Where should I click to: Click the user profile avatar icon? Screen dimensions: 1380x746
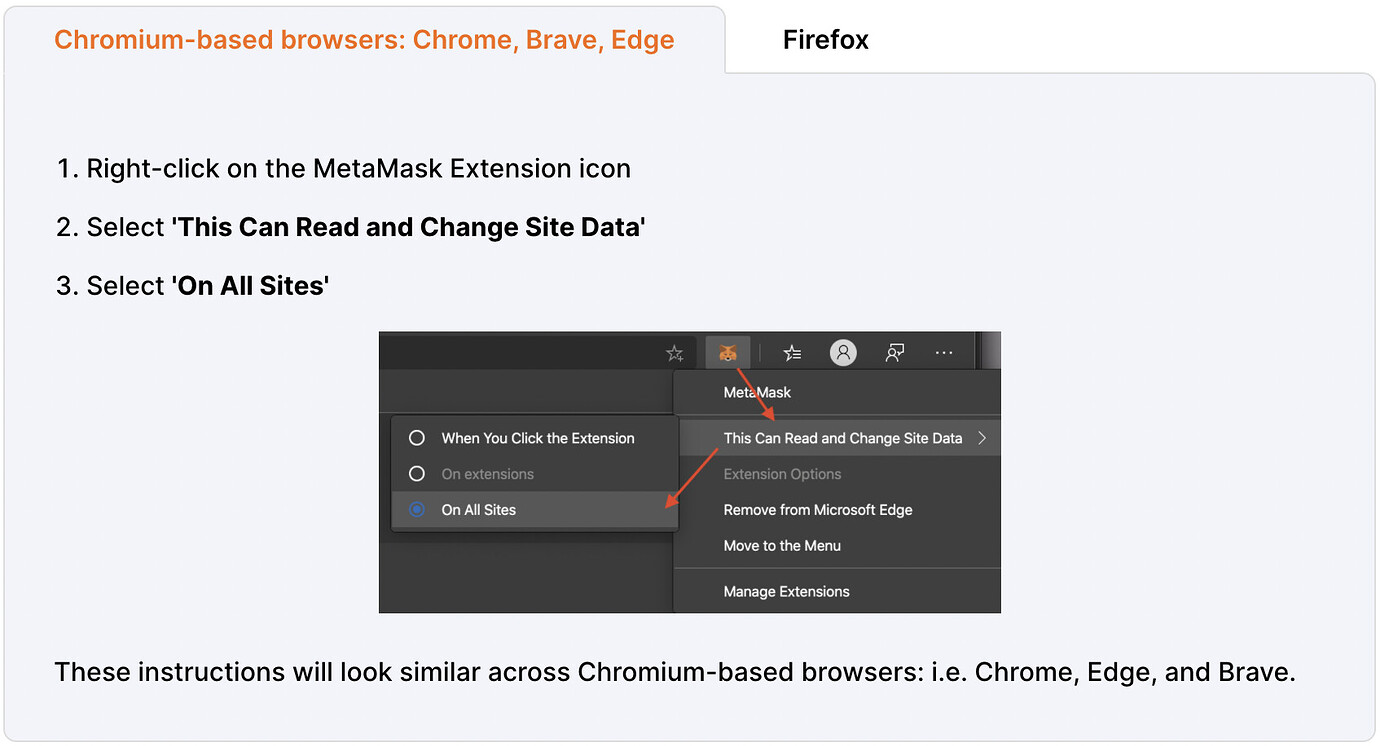tap(843, 352)
